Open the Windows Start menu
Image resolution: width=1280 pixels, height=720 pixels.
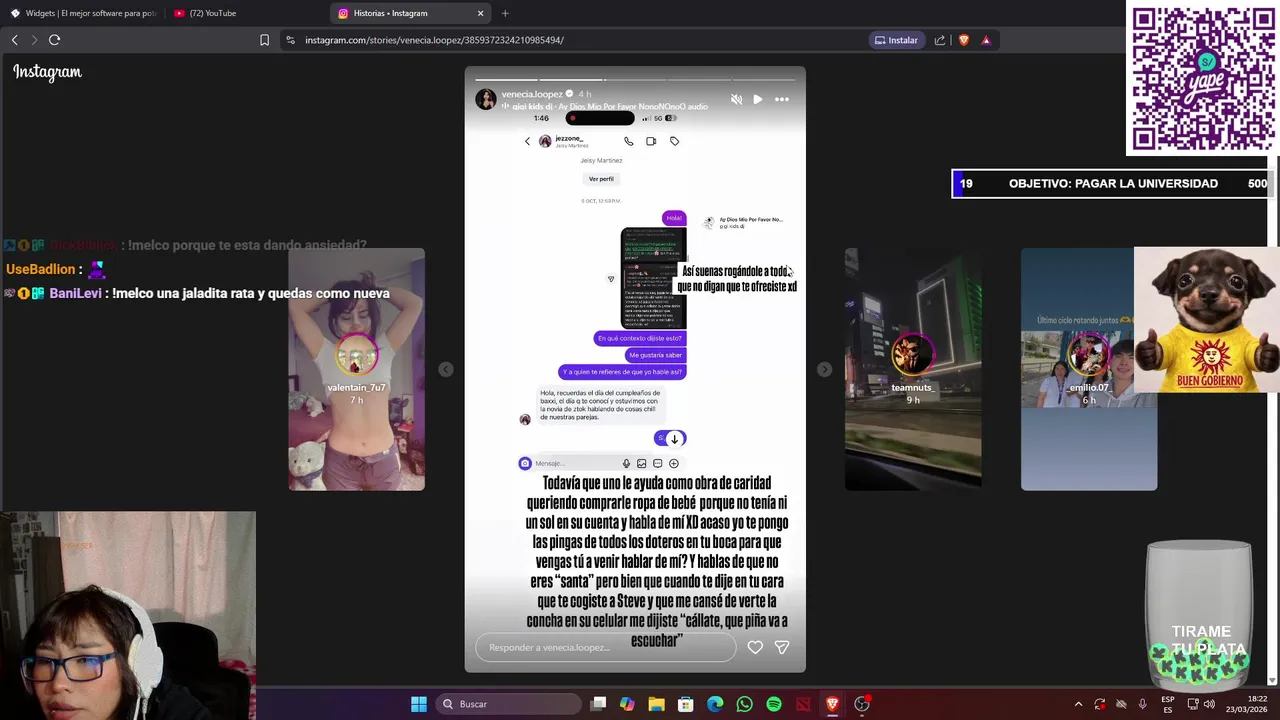(x=419, y=704)
